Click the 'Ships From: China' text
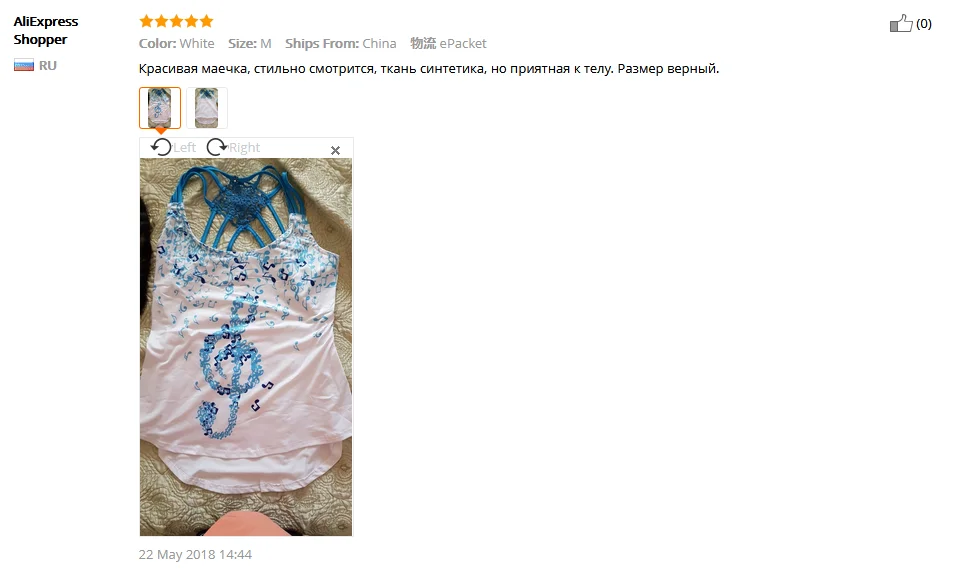The image size is (956, 578). tap(340, 43)
